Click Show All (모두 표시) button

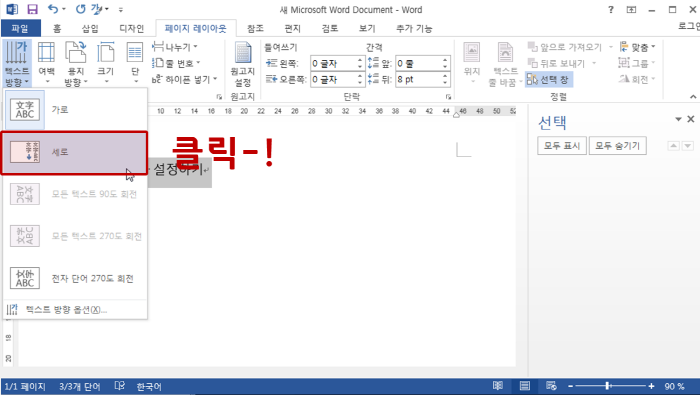(x=562, y=146)
